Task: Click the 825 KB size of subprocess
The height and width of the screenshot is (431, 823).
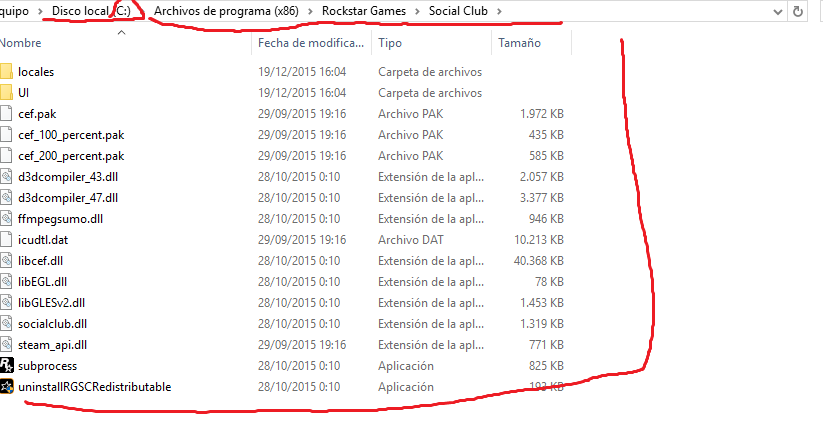Action: point(546,366)
